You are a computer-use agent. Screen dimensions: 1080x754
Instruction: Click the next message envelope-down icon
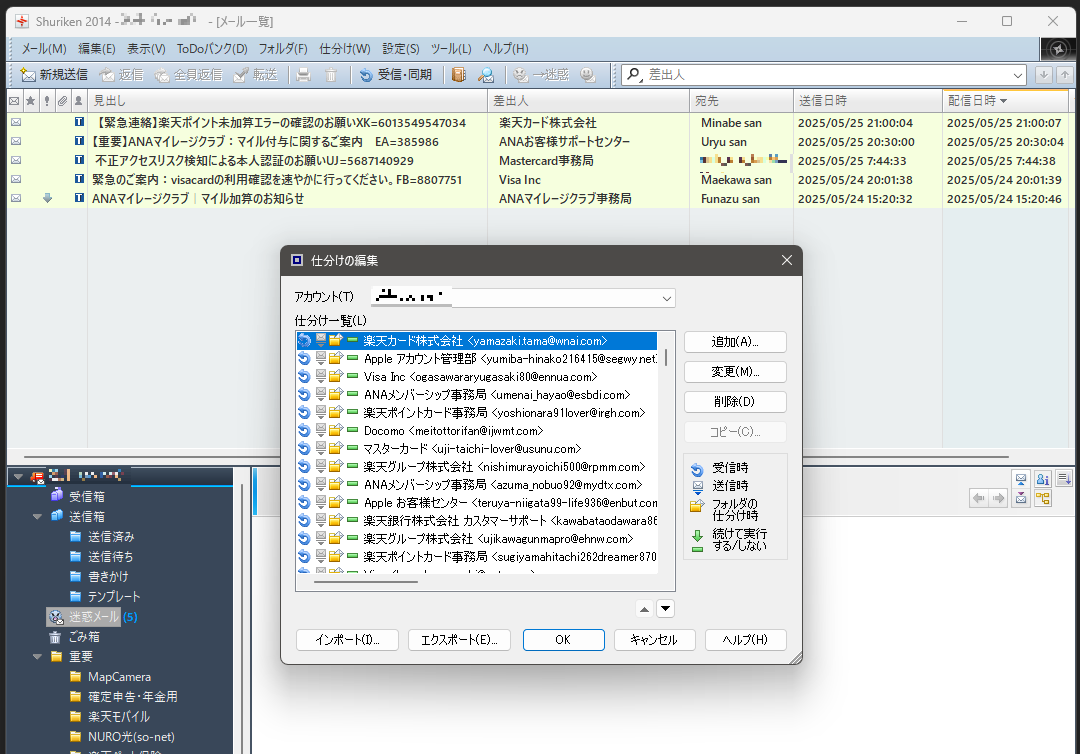(1021, 498)
